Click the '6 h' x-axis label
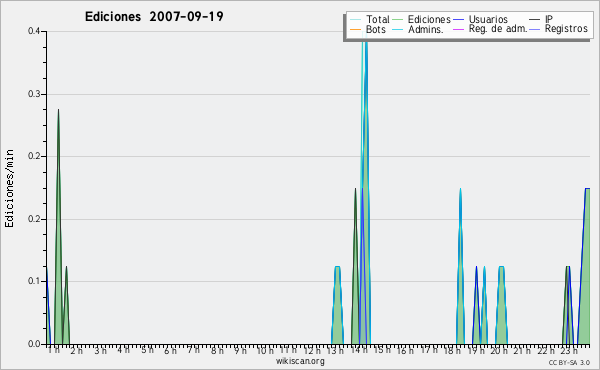 tap(170, 350)
